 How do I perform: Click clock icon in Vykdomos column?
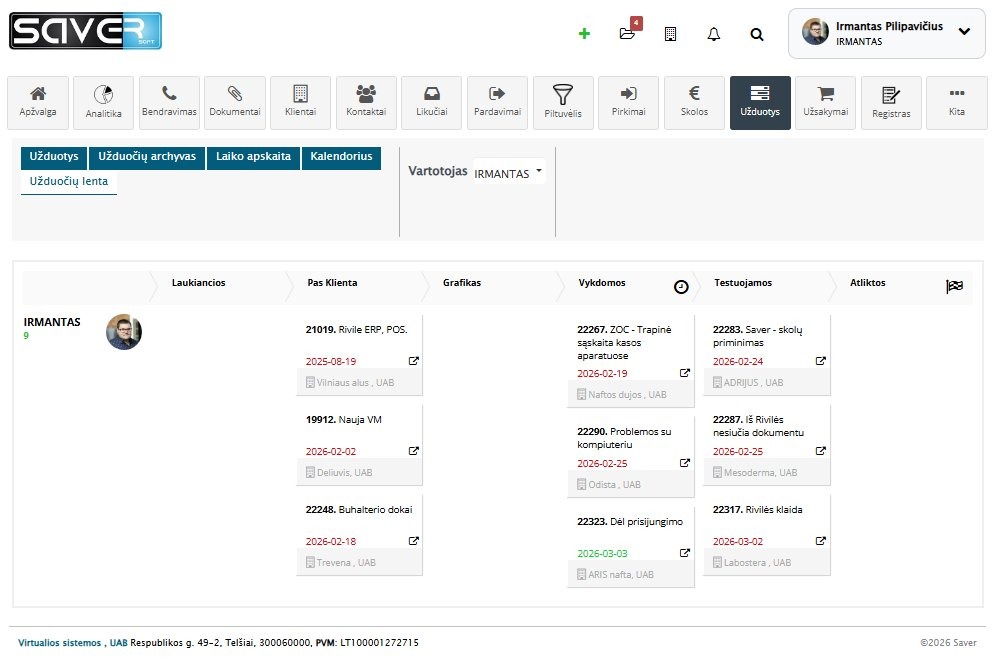click(681, 287)
